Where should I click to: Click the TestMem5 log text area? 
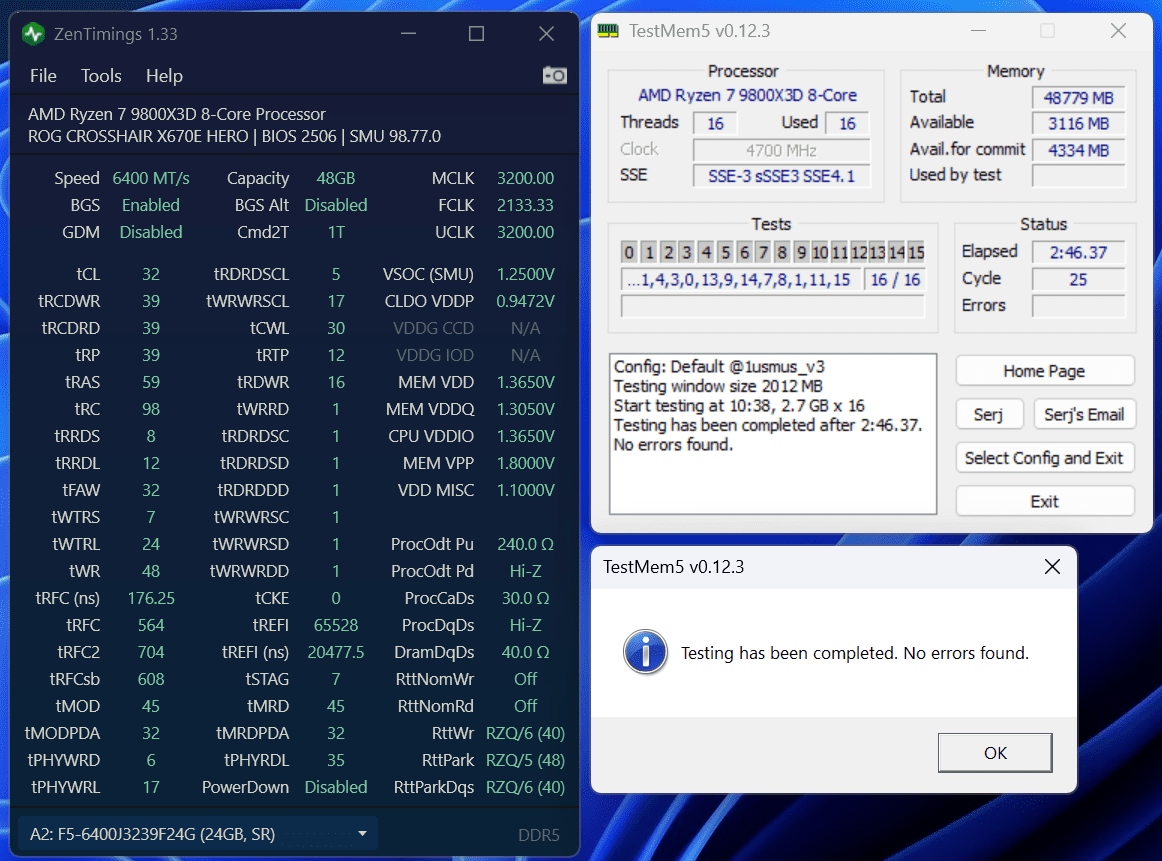[x=773, y=433]
